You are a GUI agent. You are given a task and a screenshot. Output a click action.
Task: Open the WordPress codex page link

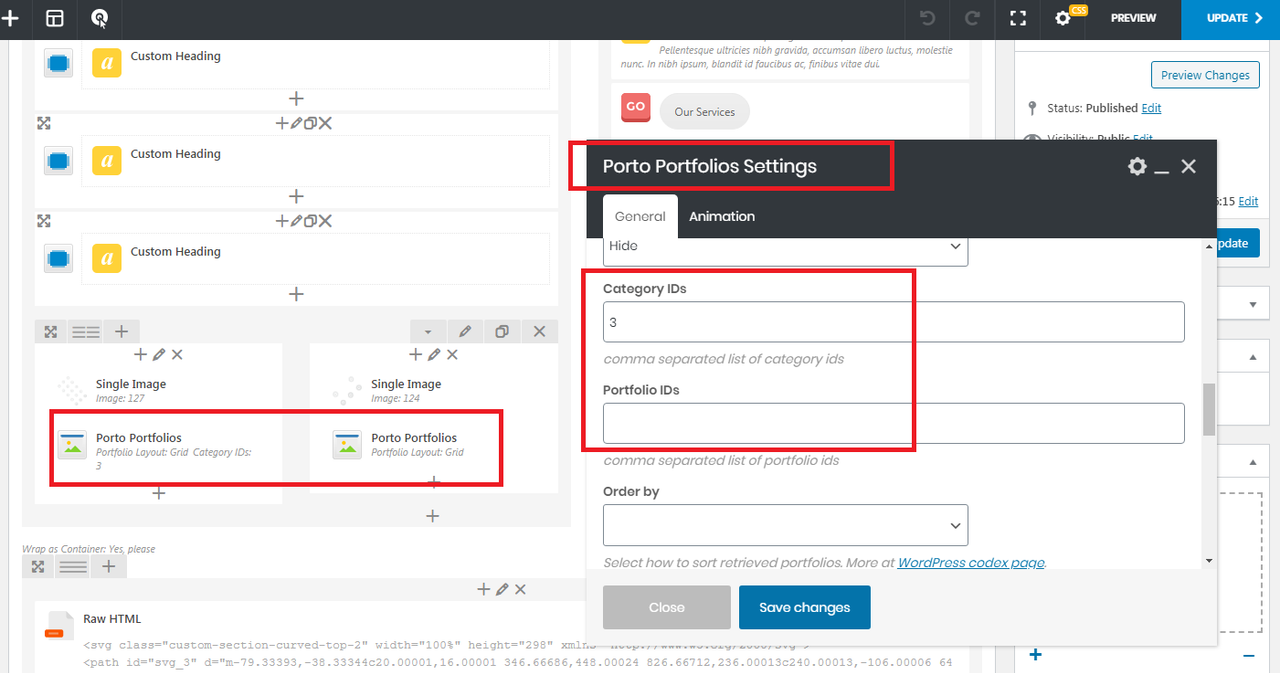(970, 563)
